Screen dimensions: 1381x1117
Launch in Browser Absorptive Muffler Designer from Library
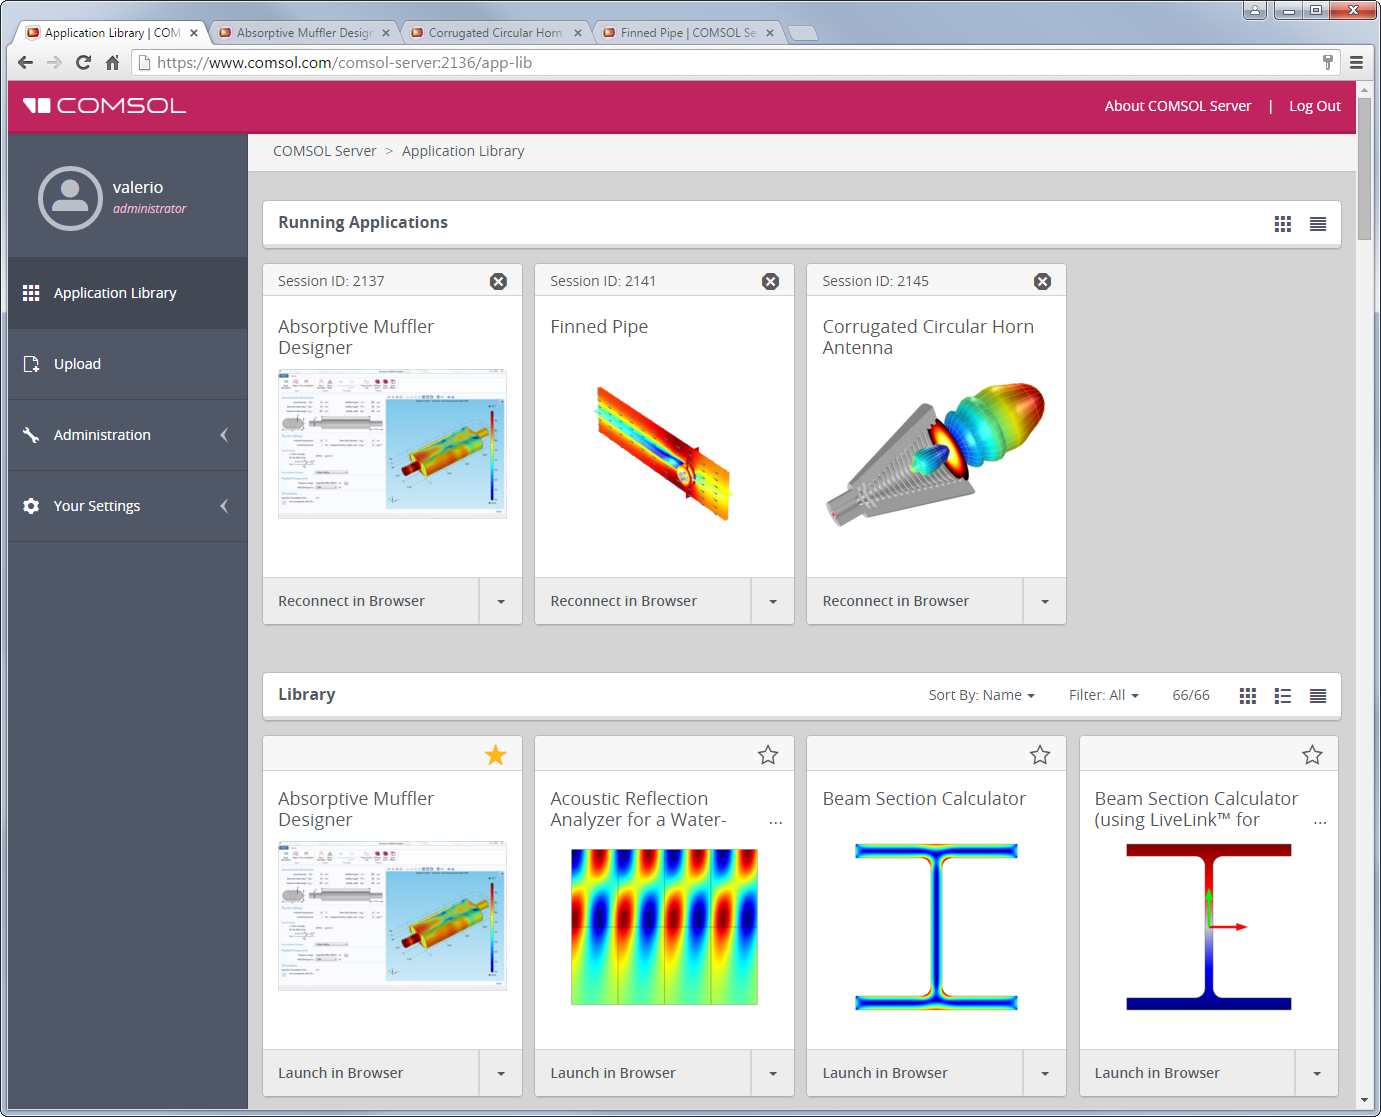[x=371, y=1073]
